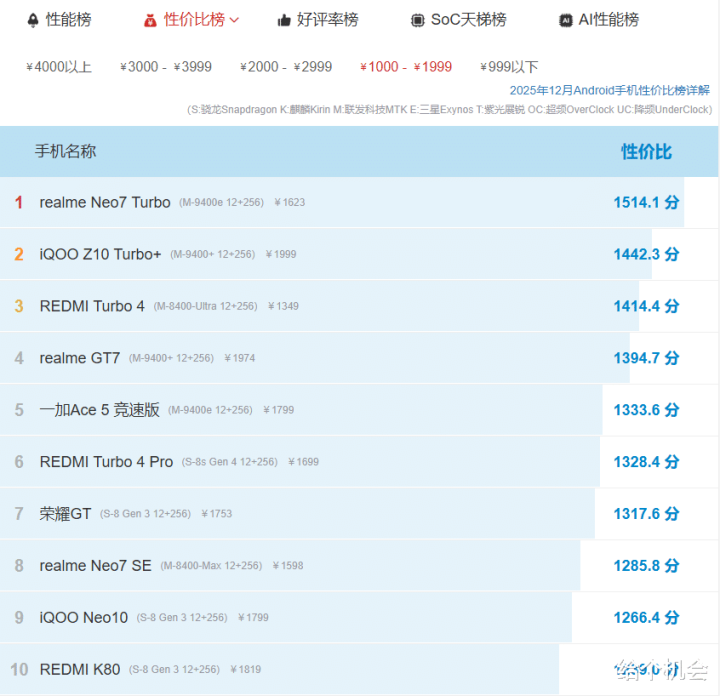Click the 1414.4 分 score
720x696 pixels.
tap(647, 306)
